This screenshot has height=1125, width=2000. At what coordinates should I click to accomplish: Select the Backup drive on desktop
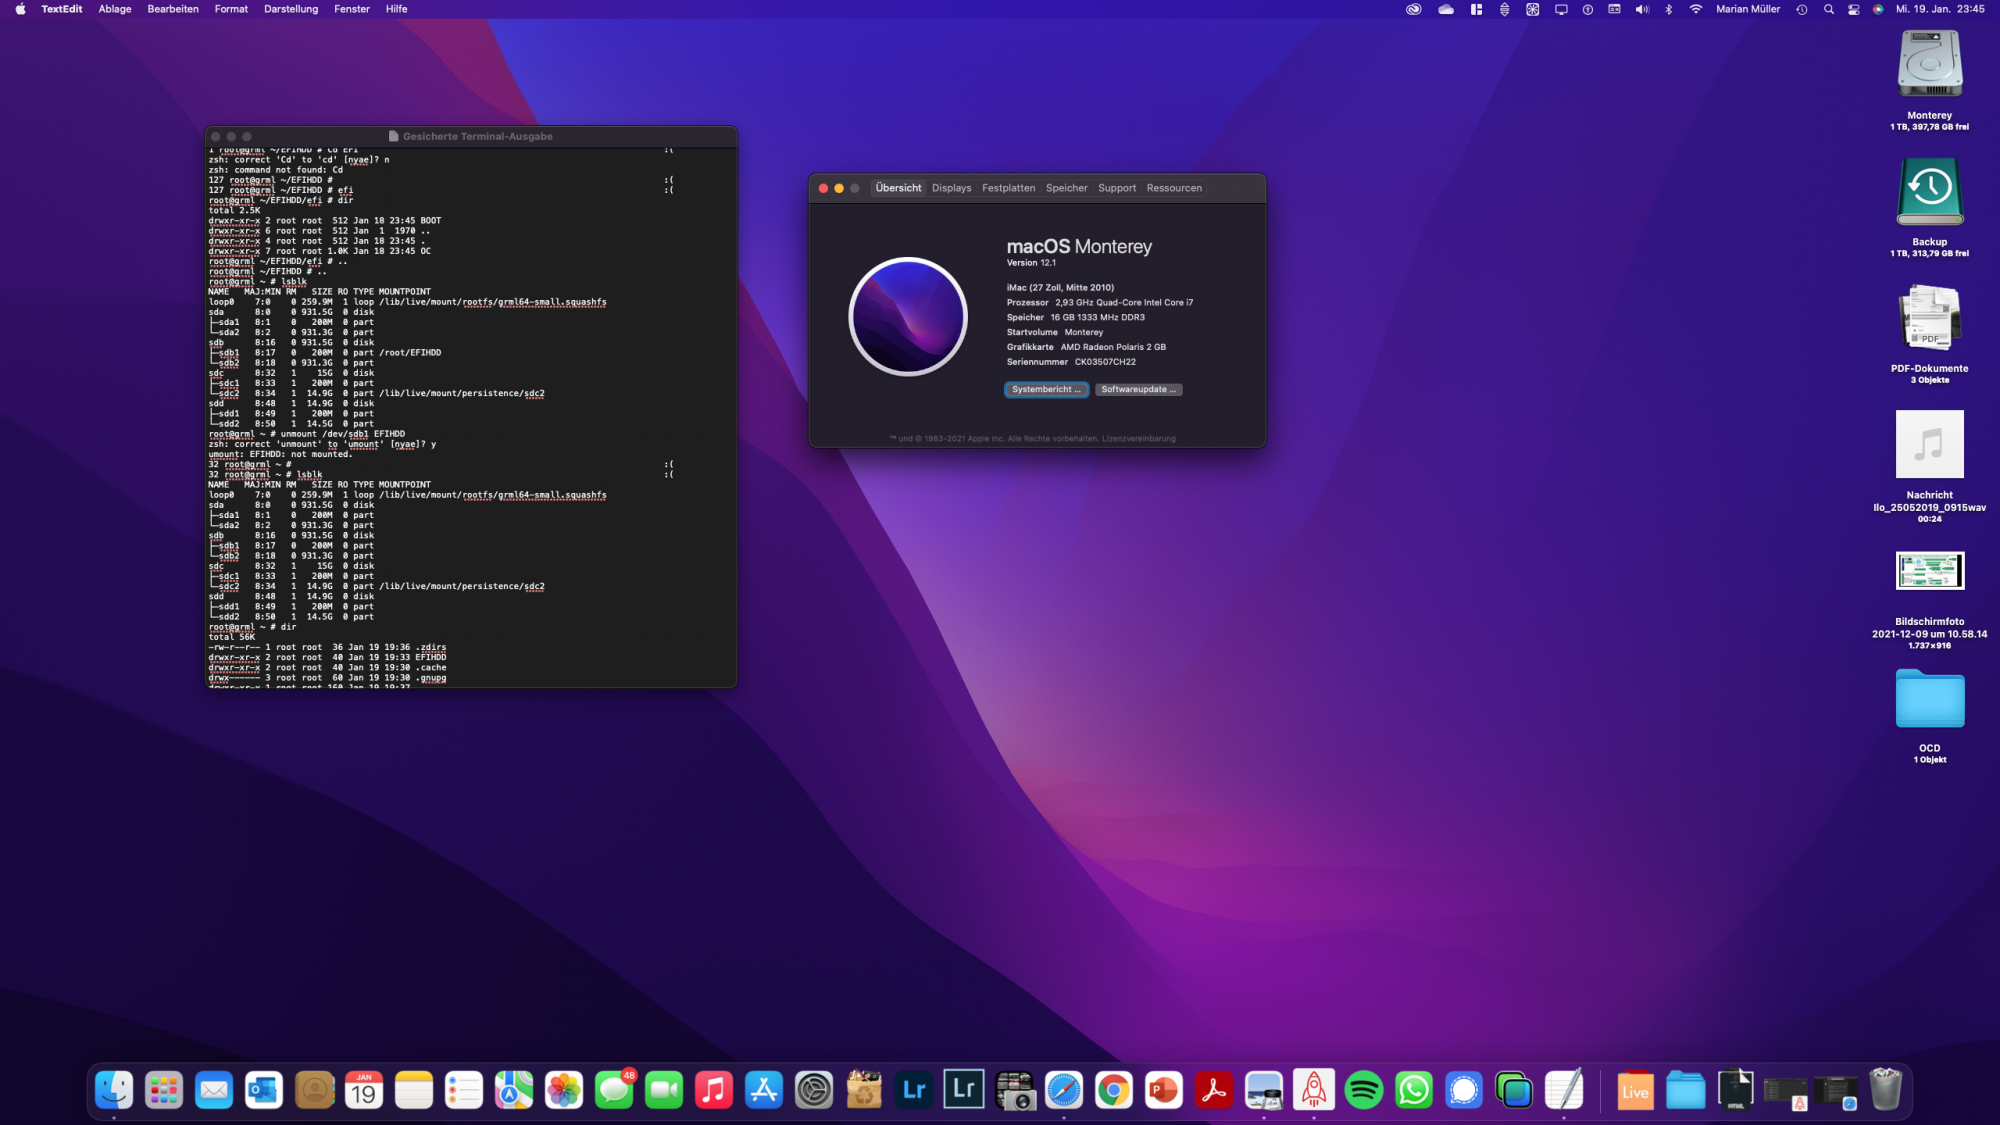coord(1929,193)
